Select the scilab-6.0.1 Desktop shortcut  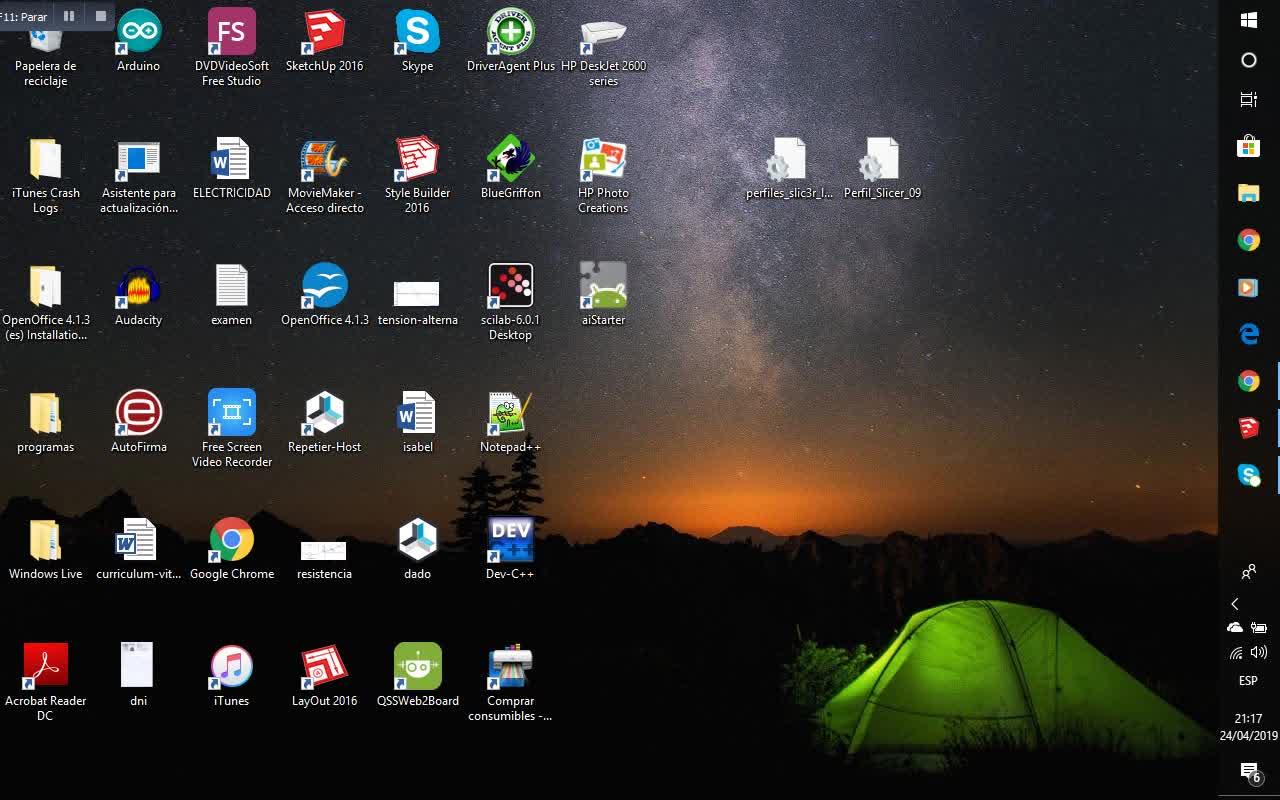510,302
